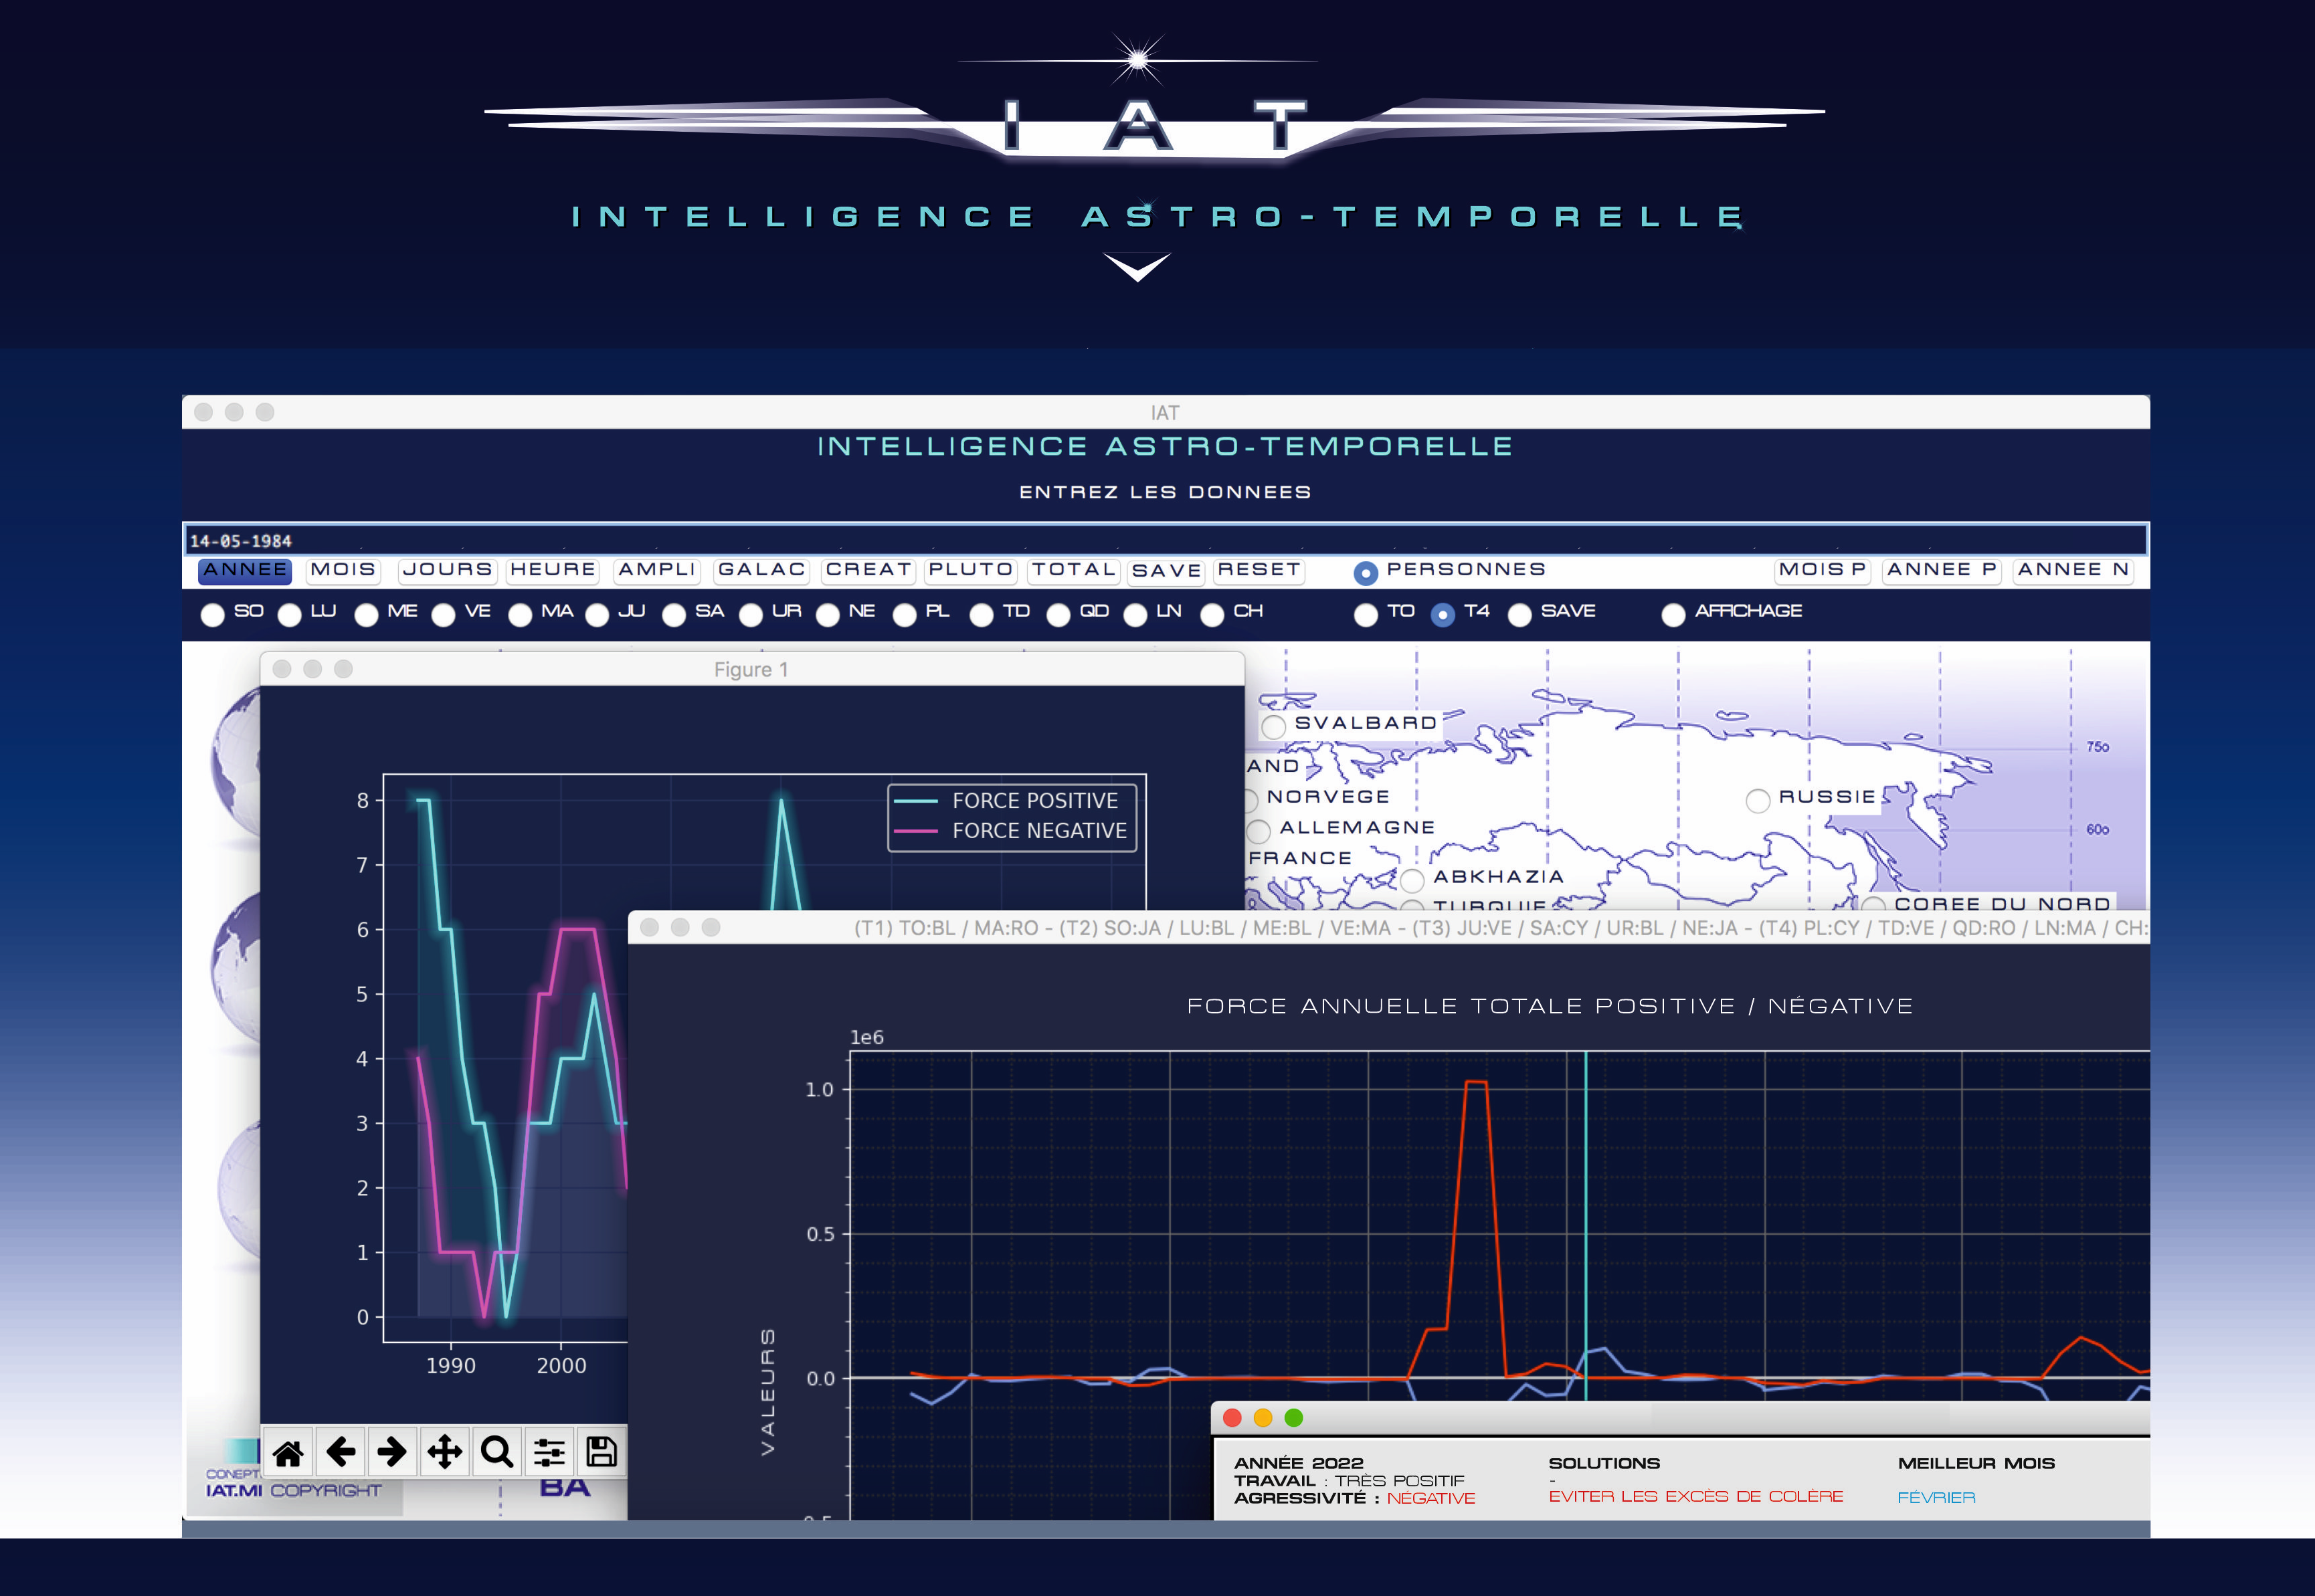
Task: Select SVALBARD radio on the map
Action: [1273, 726]
